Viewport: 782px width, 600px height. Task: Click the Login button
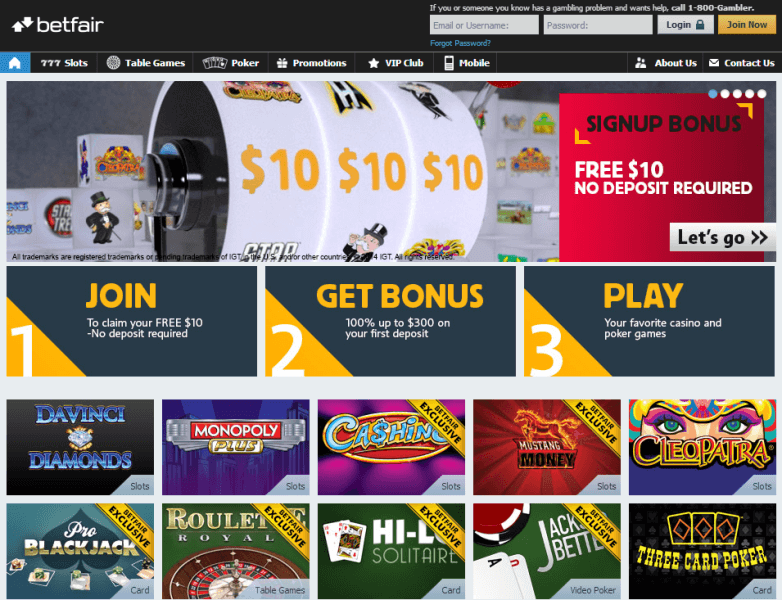tap(685, 24)
